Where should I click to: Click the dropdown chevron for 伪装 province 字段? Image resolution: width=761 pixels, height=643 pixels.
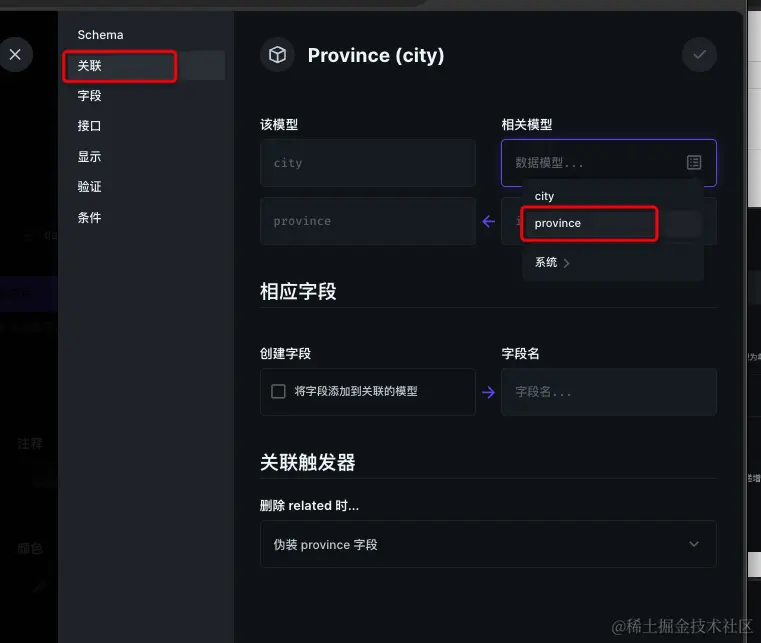[694, 544]
